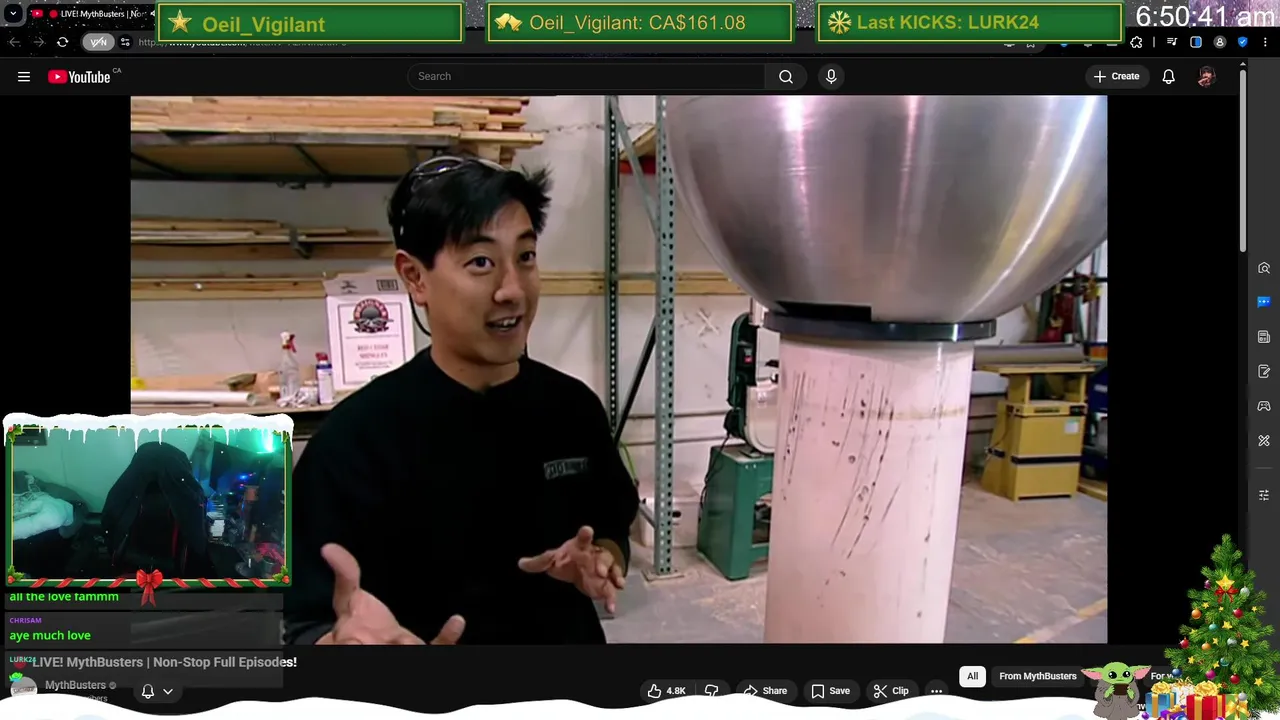Toggle the subscription notification bell

148,691
